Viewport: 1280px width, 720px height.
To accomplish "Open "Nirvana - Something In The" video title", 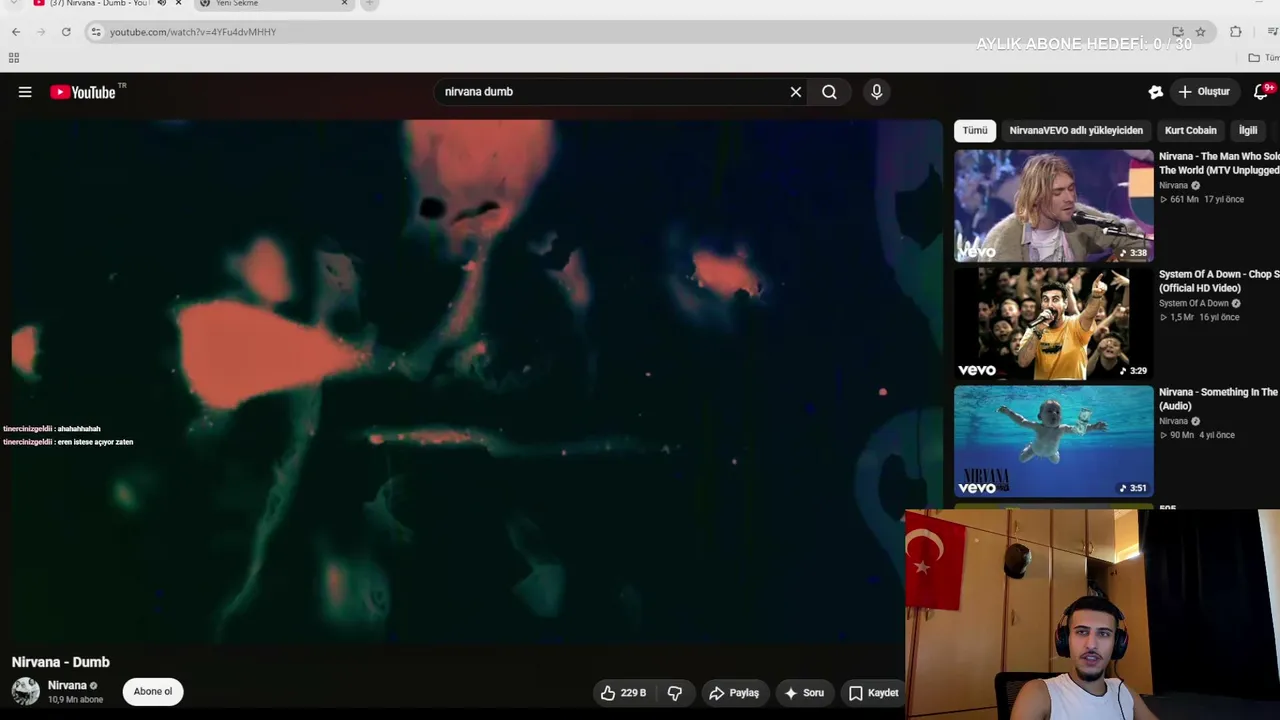I will [1219, 399].
